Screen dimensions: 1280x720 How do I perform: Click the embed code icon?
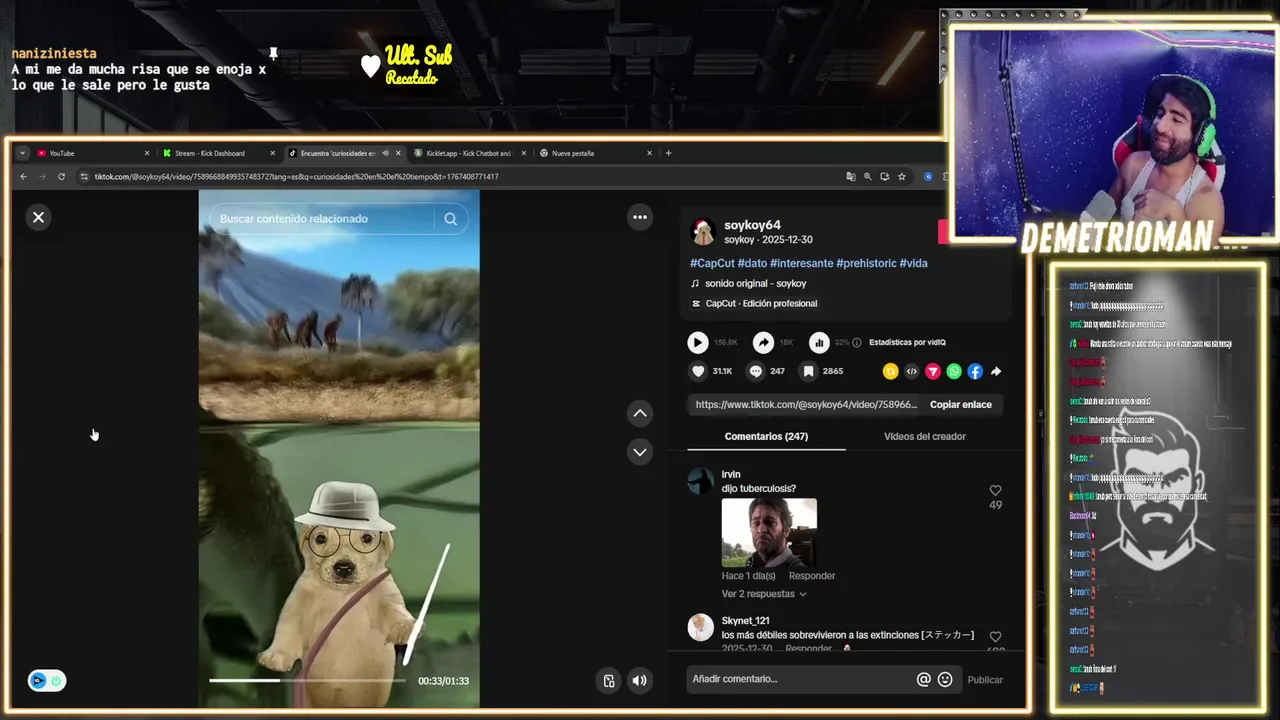pos(911,371)
